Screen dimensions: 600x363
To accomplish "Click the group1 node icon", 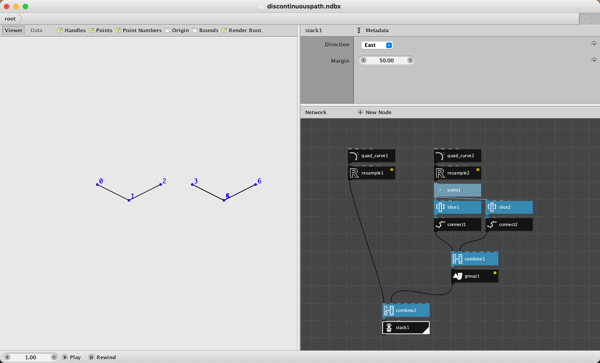I will pos(457,276).
